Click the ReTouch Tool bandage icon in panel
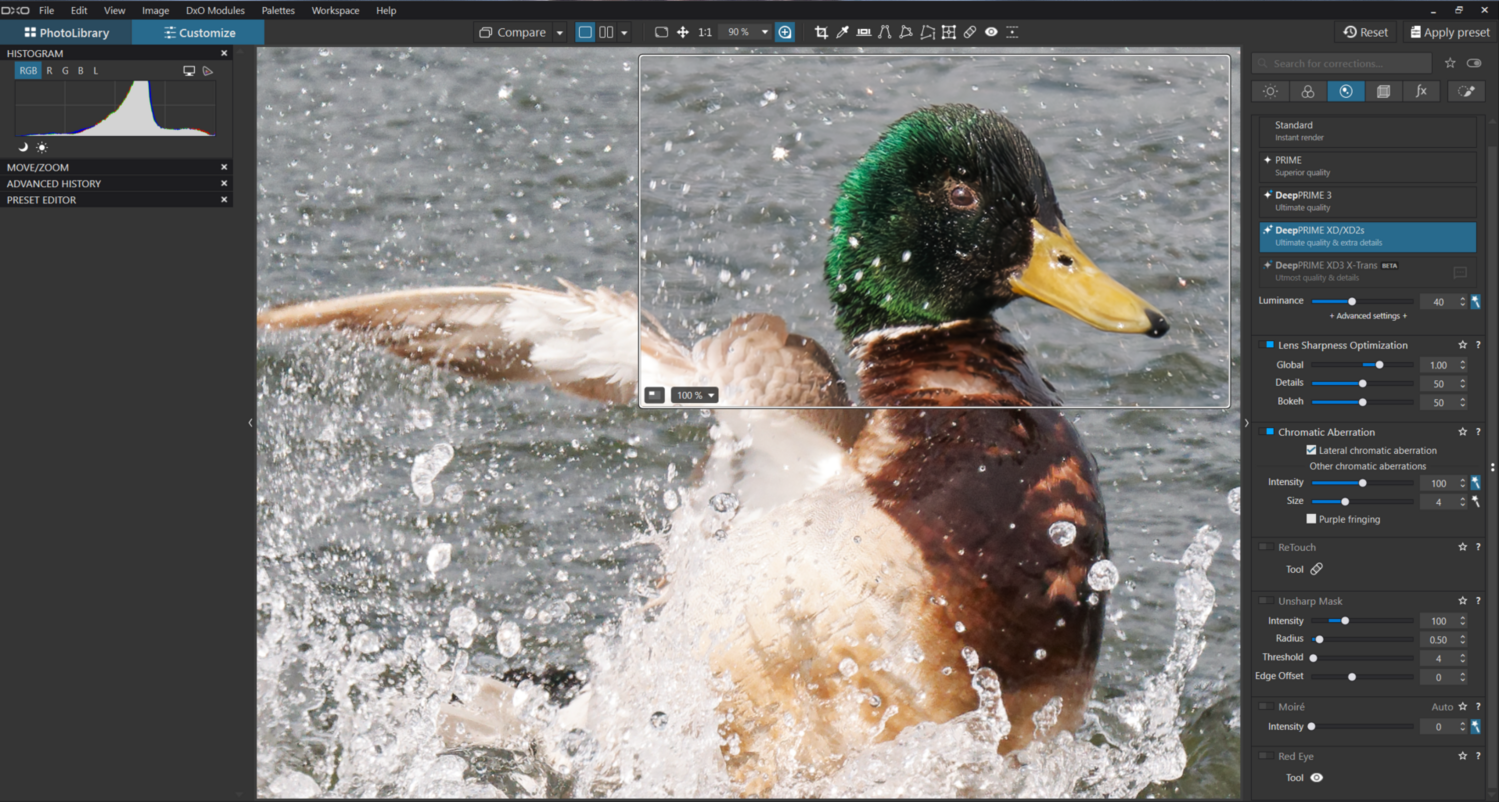Image resolution: width=1499 pixels, height=802 pixels. (1316, 569)
